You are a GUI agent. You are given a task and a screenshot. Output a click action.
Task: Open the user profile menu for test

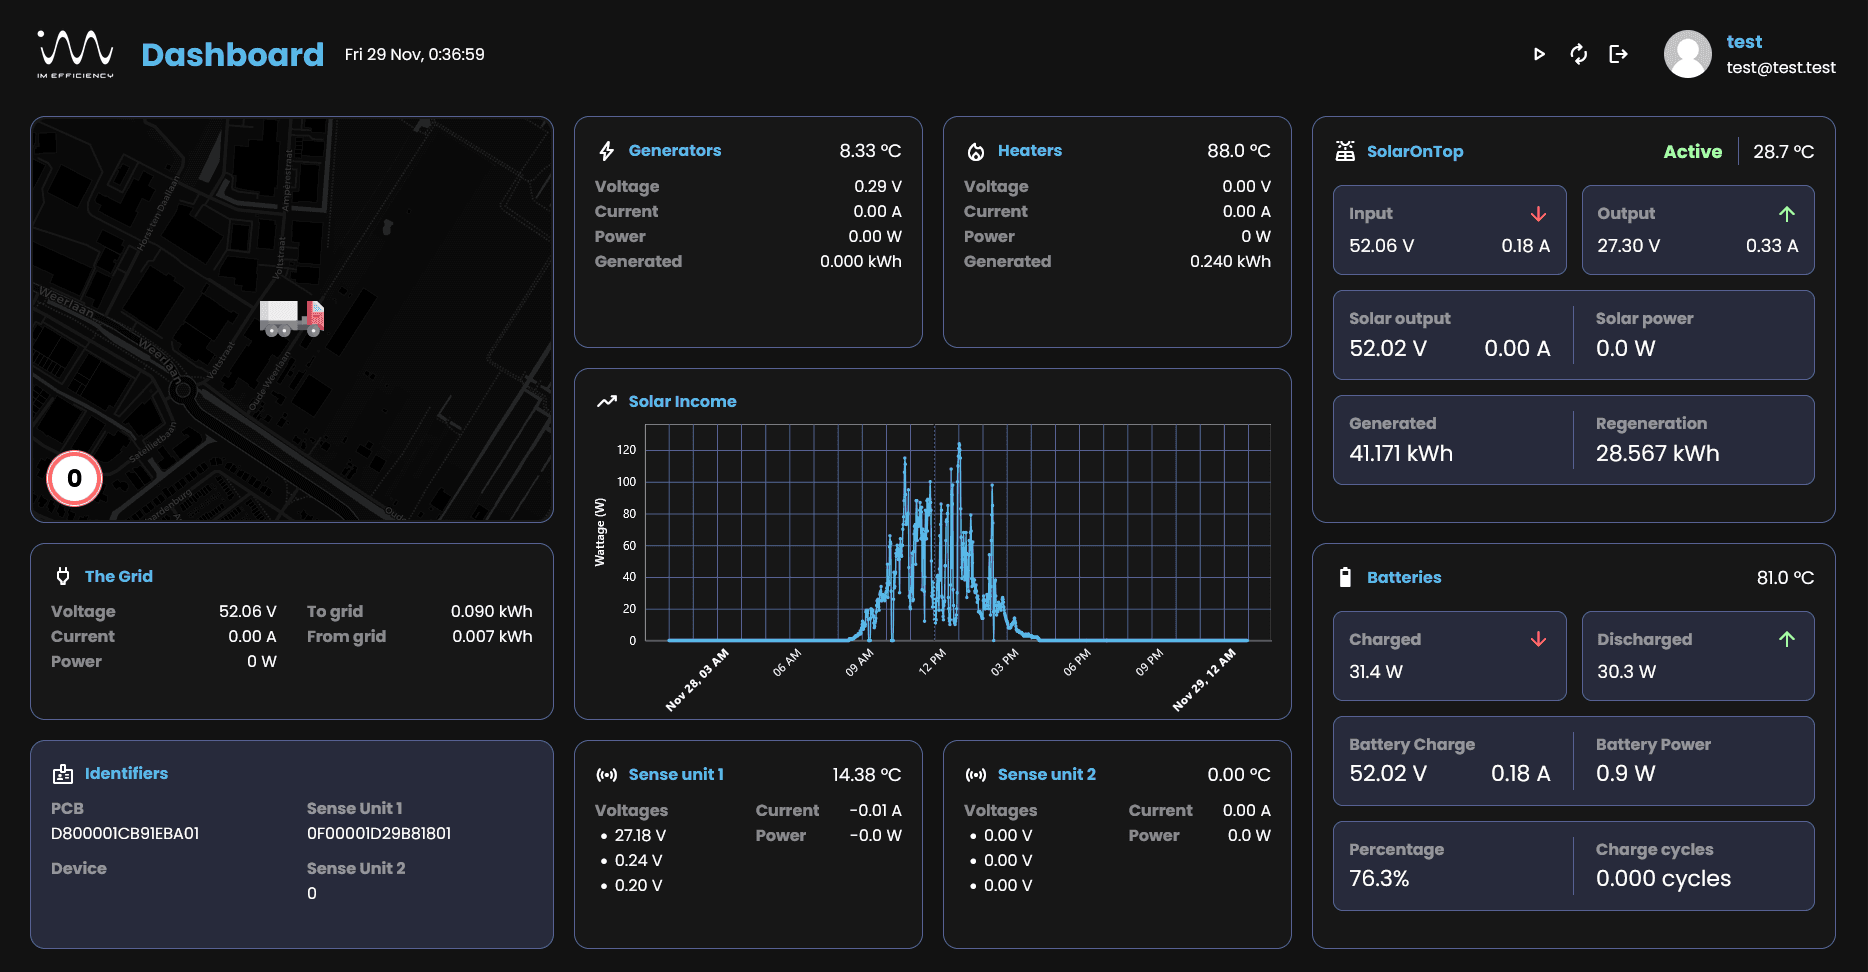pyautogui.click(x=1688, y=54)
